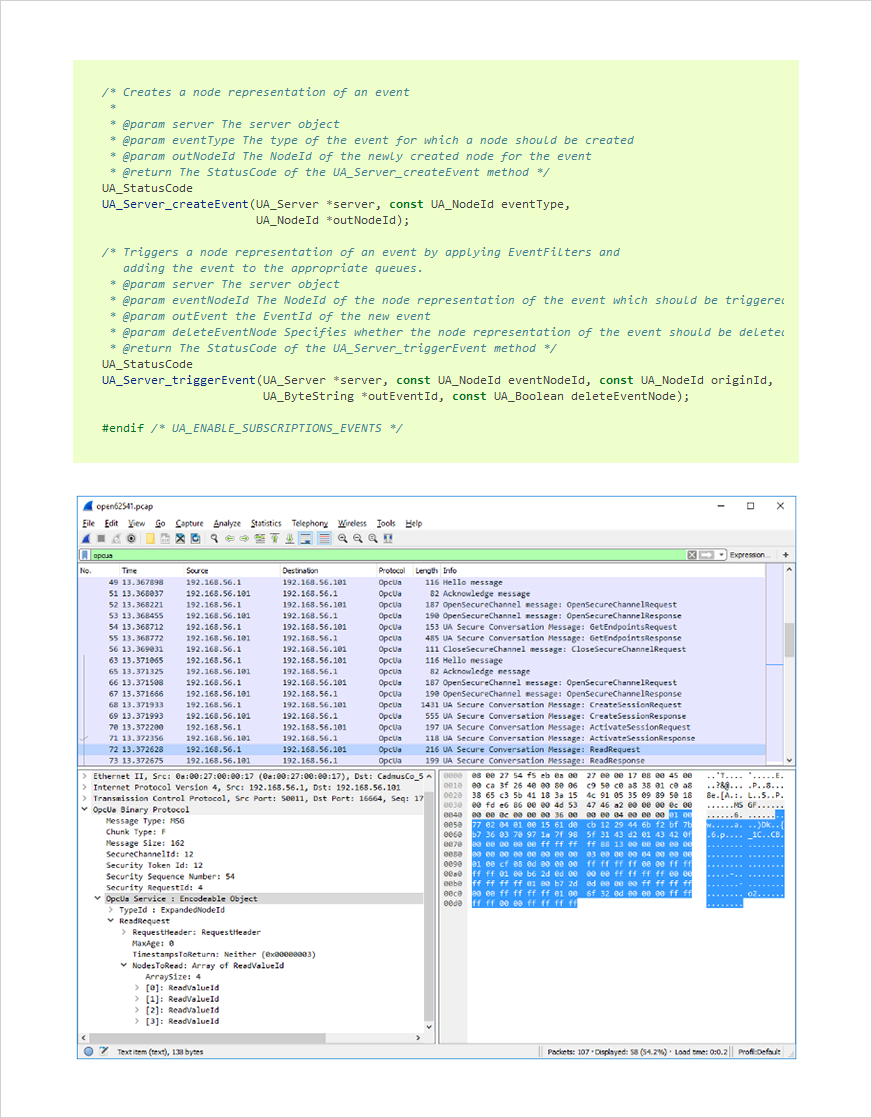Viewport: 872px width, 1118px height.
Task: Open the Statistics menu
Action: click(x=266, y=523)
